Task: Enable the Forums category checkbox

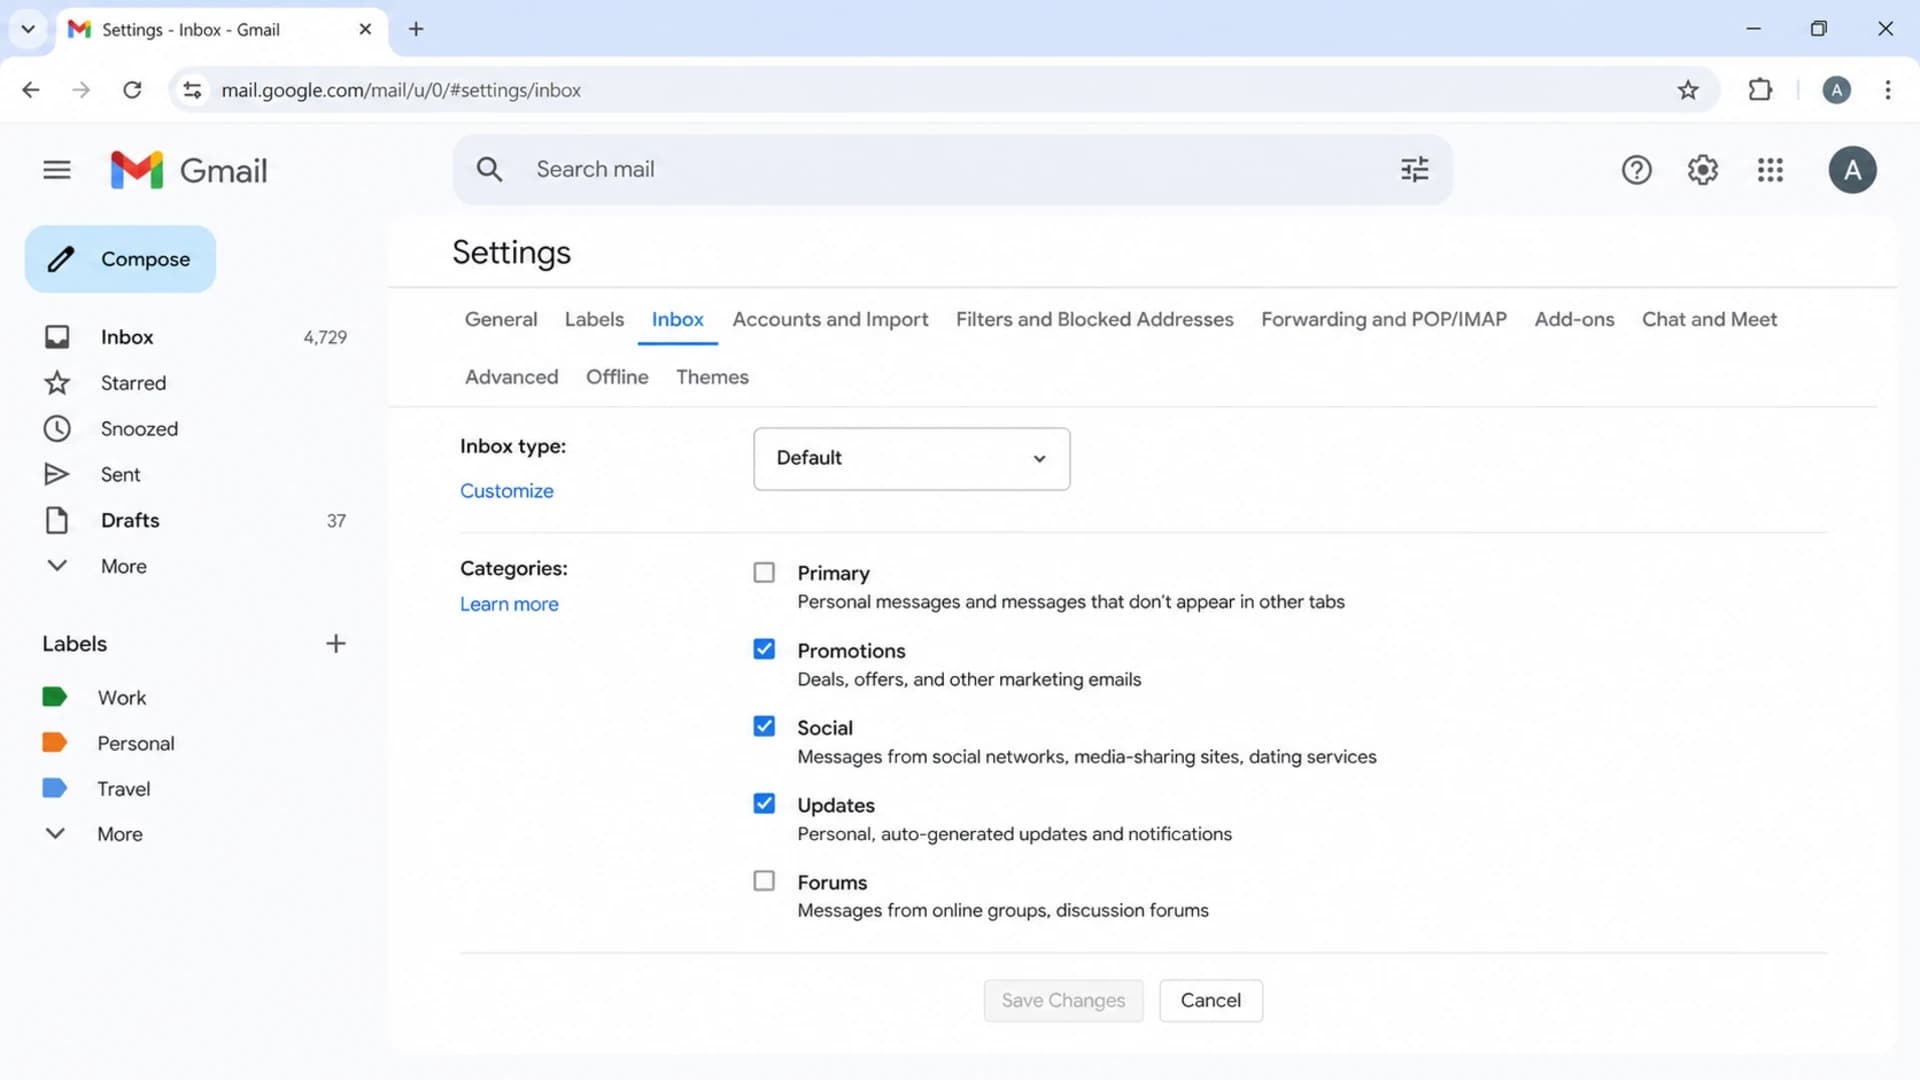Action: (x=764, y=881)
